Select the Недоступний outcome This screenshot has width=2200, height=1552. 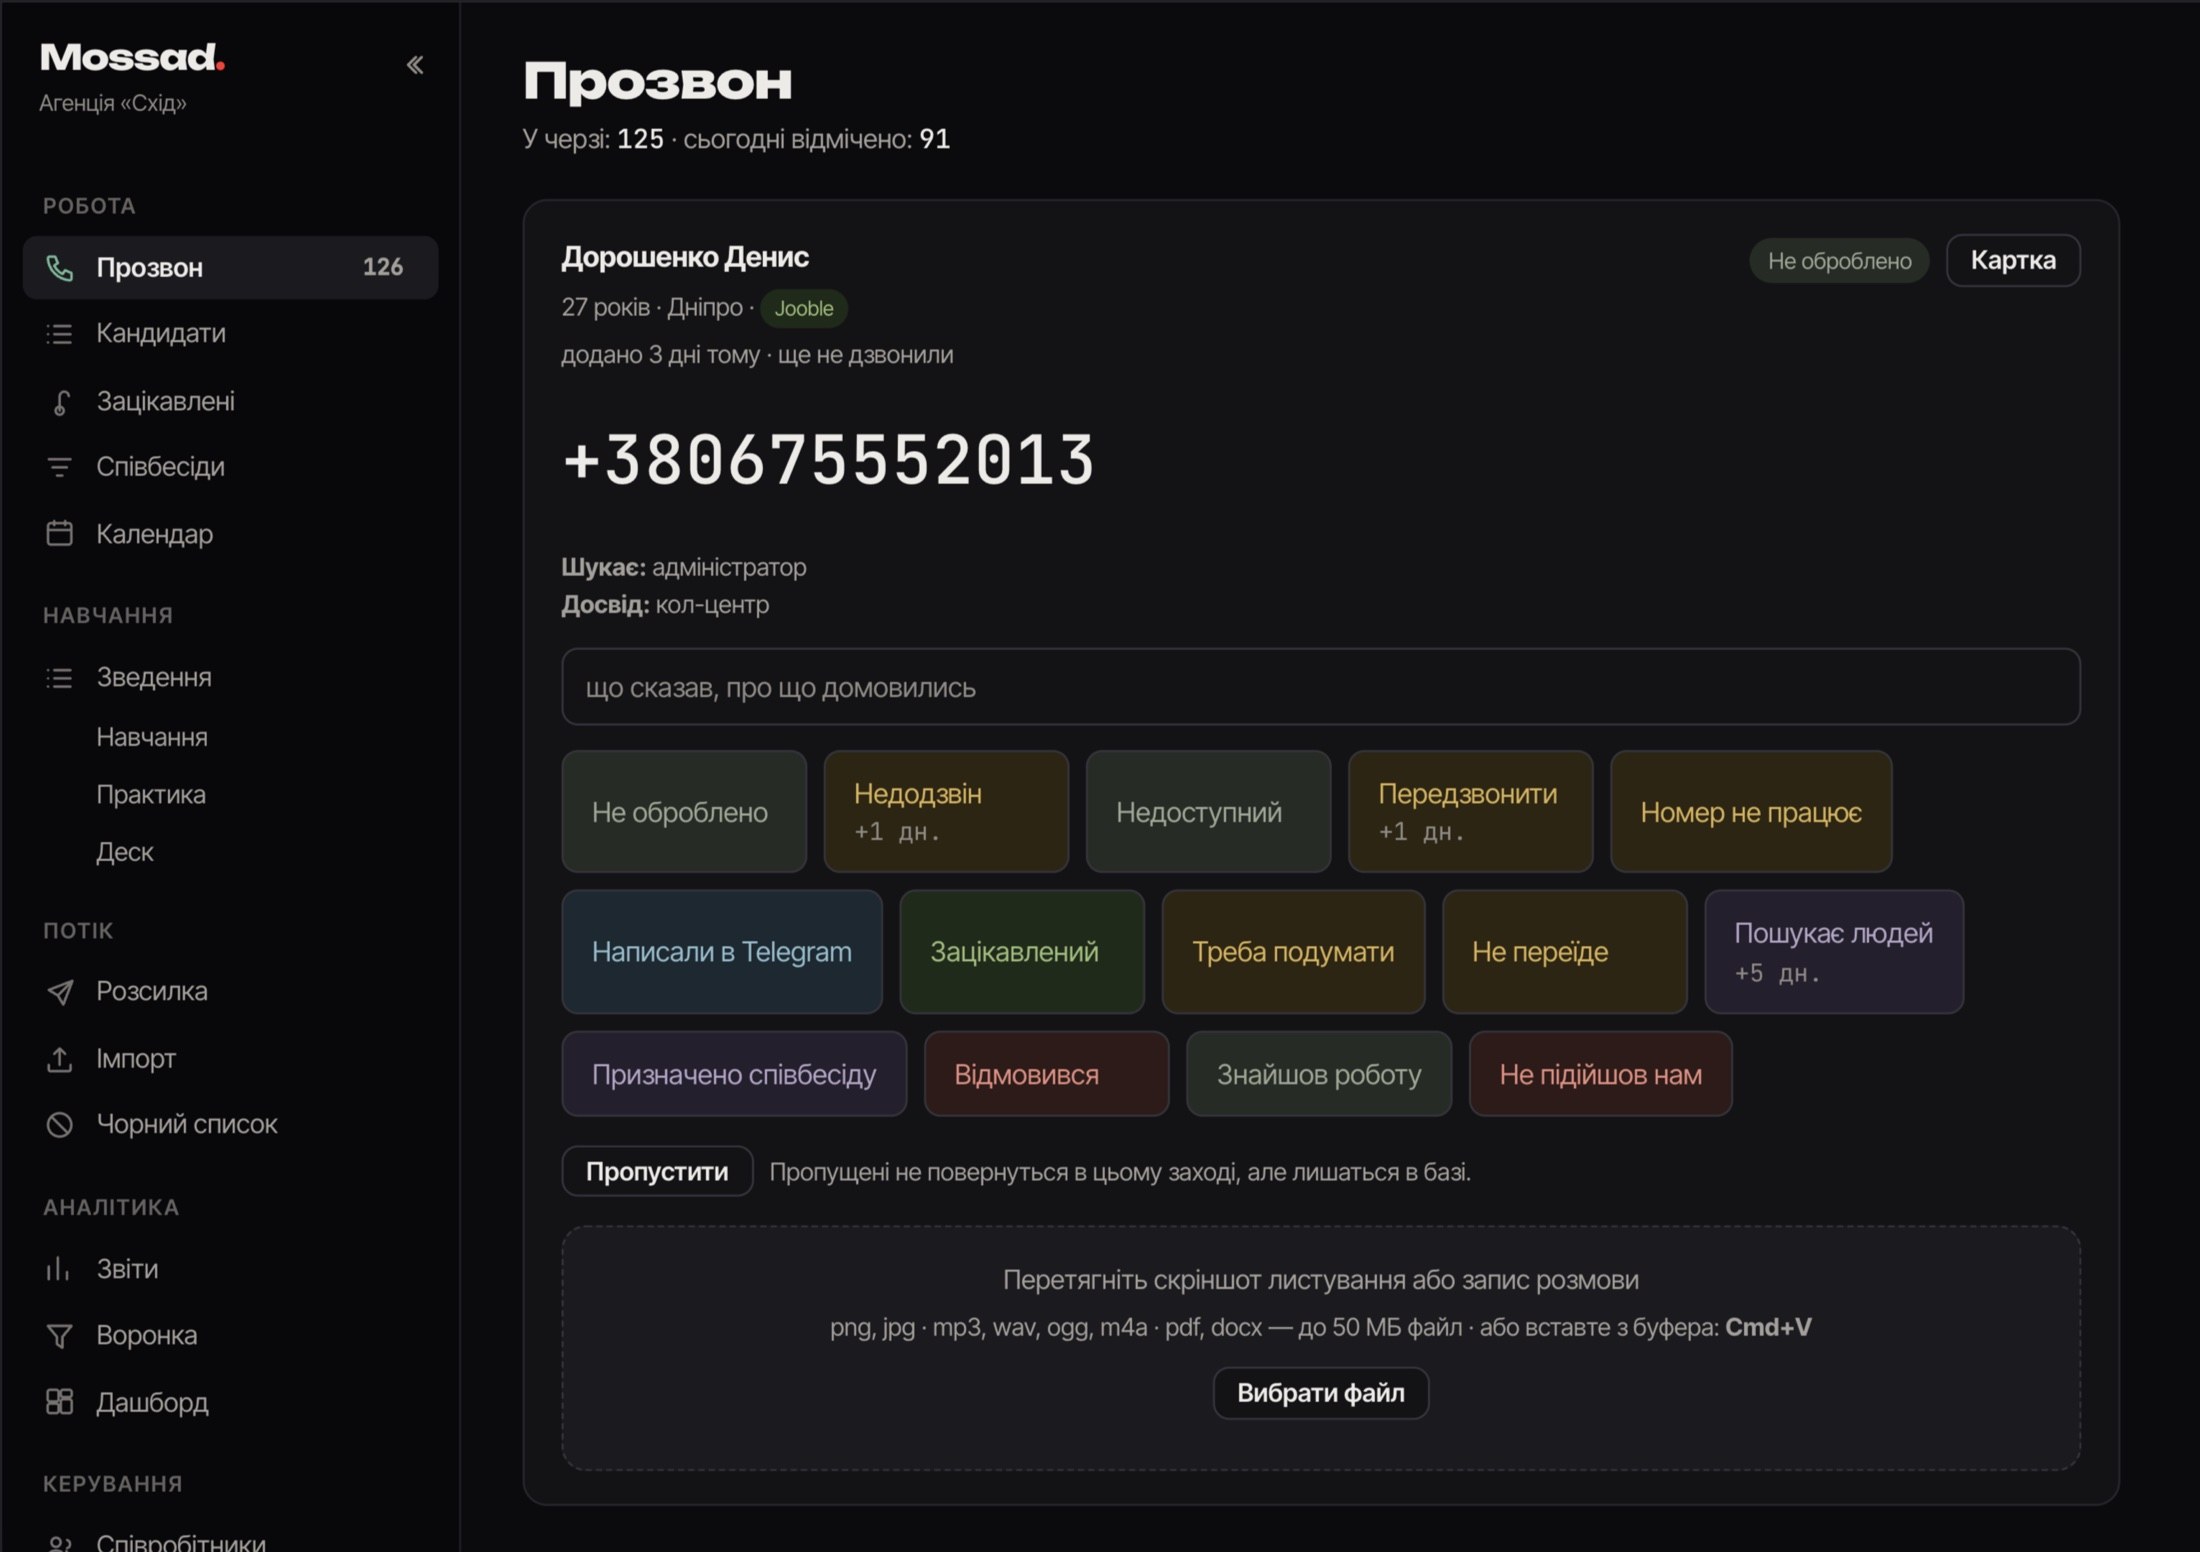(x=1208, y=812)
